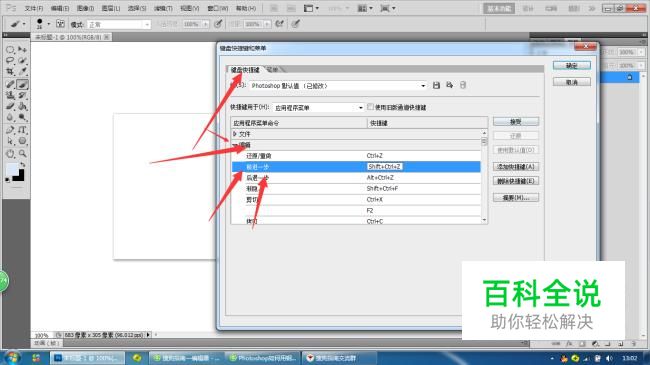Select the Crop tool
Screen dimensions: 650x365
pyautogui.click(x=10, y=71)
